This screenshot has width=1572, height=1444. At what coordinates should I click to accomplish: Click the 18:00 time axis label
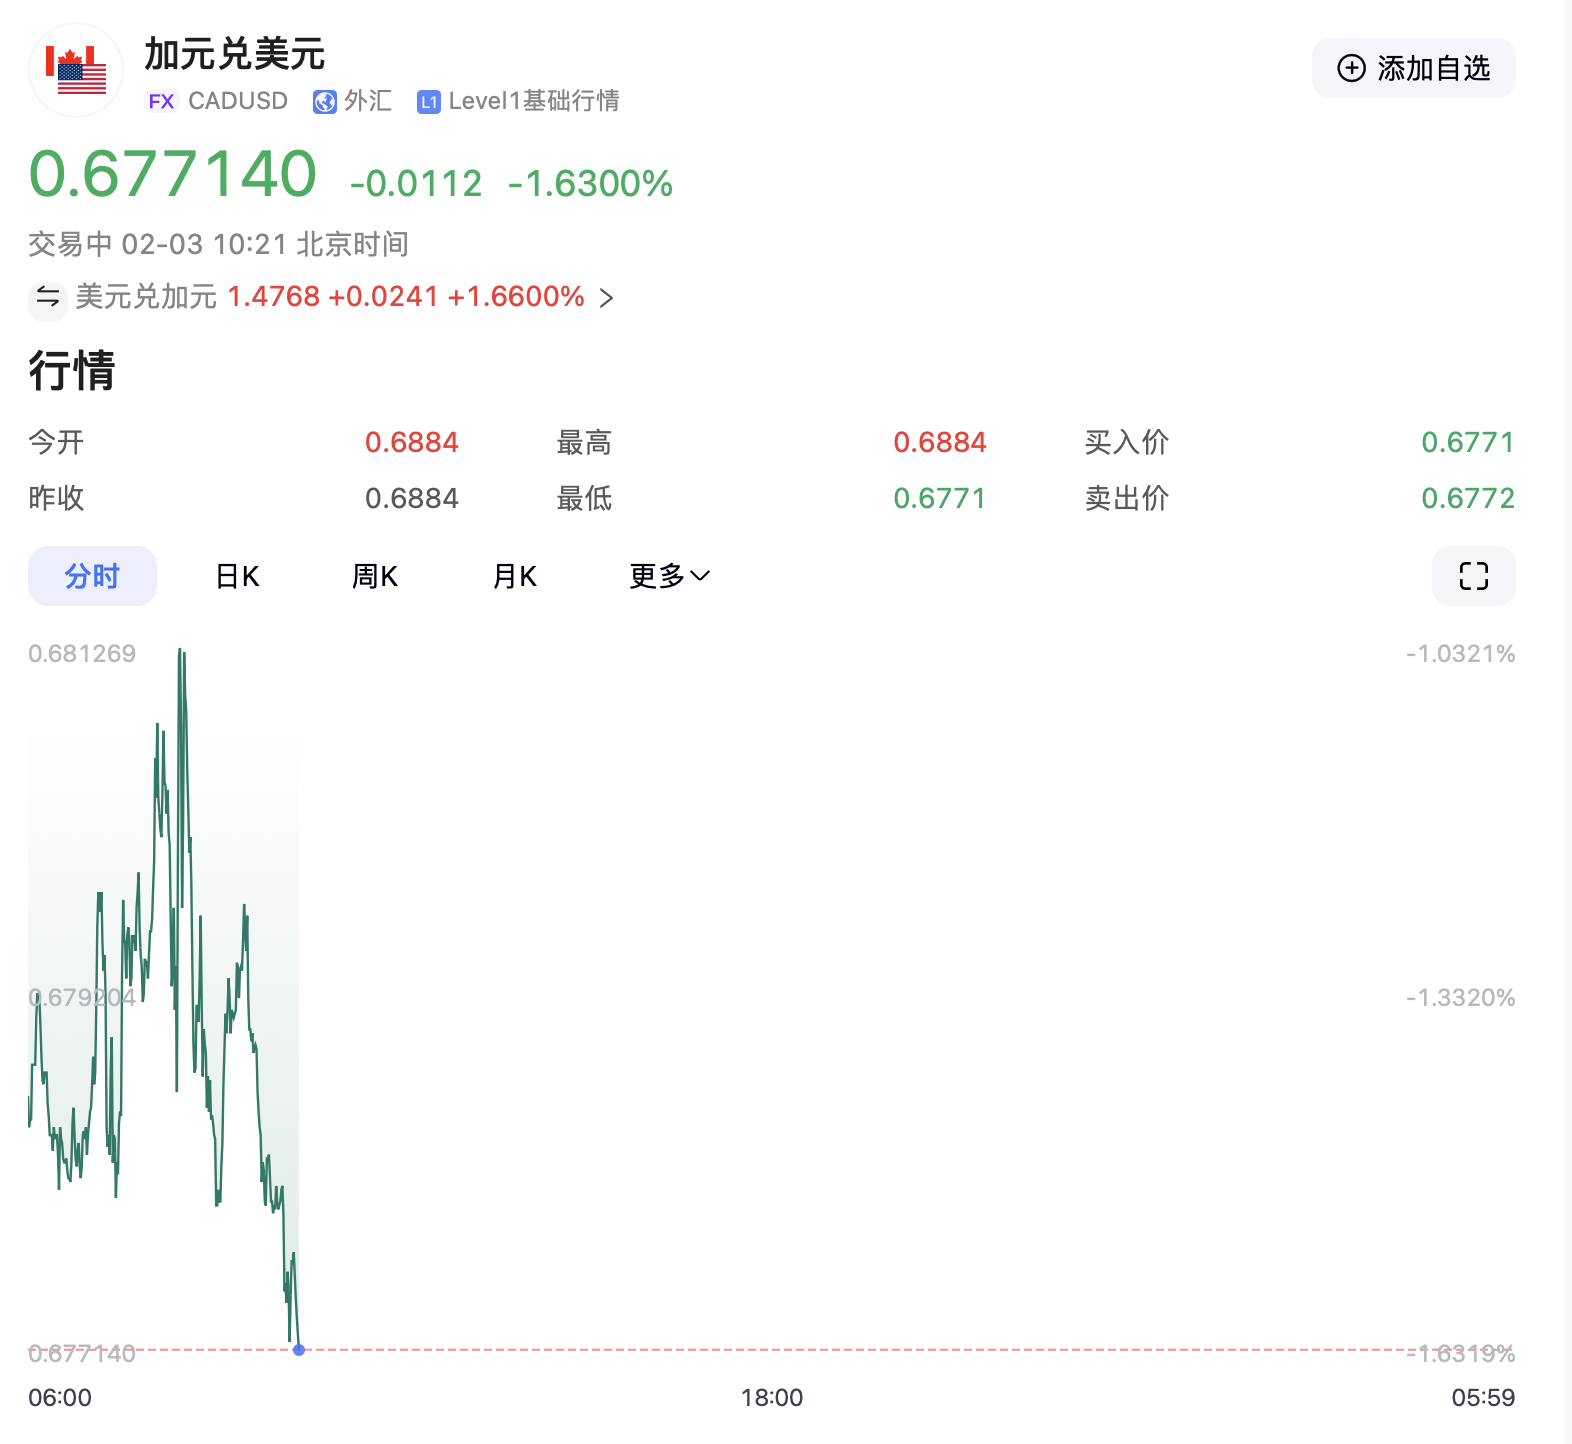(771, 1397)
